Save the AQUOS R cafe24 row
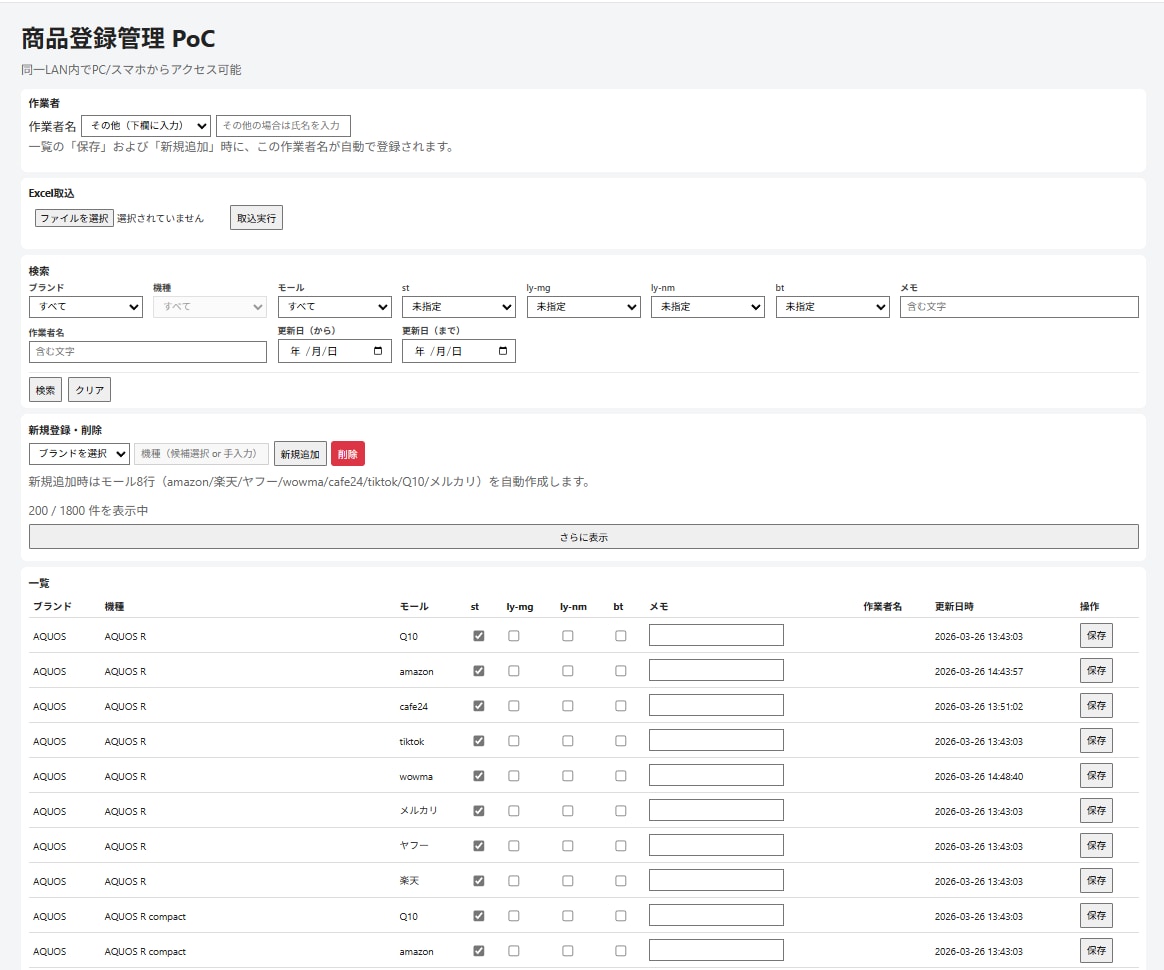Image resolution: width=1164 pixels, height=970 pixels. pos(1096,705)
